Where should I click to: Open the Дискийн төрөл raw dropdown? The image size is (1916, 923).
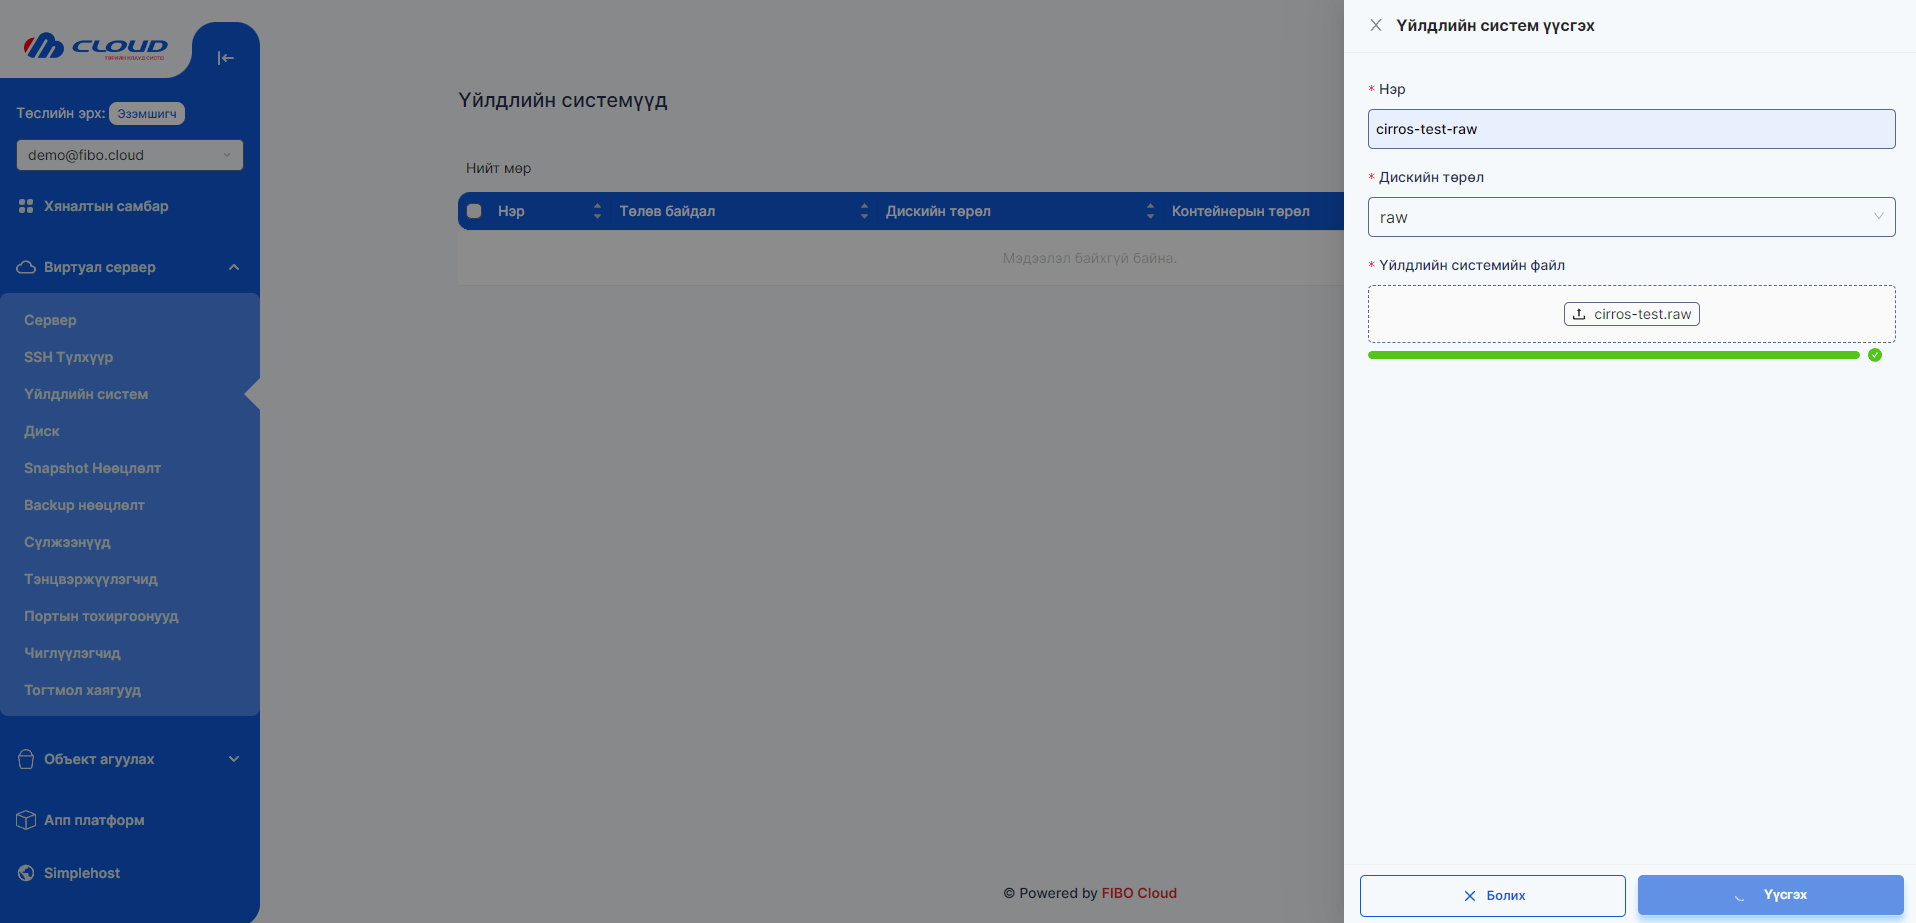click(1630, 217)
